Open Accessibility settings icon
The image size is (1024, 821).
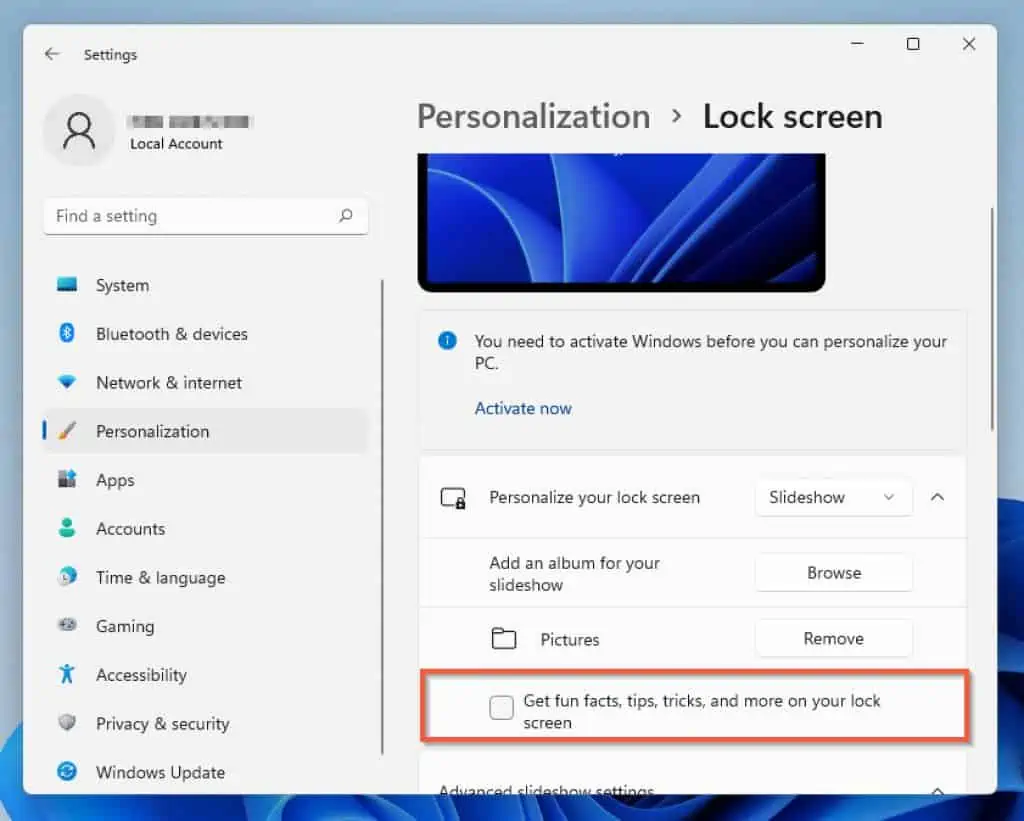[x=66, y=675]
